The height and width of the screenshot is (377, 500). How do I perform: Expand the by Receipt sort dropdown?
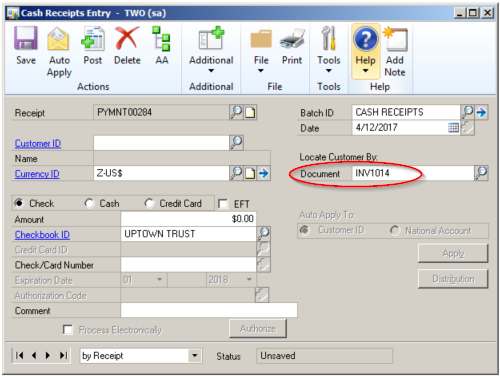(x=195, y=355)
